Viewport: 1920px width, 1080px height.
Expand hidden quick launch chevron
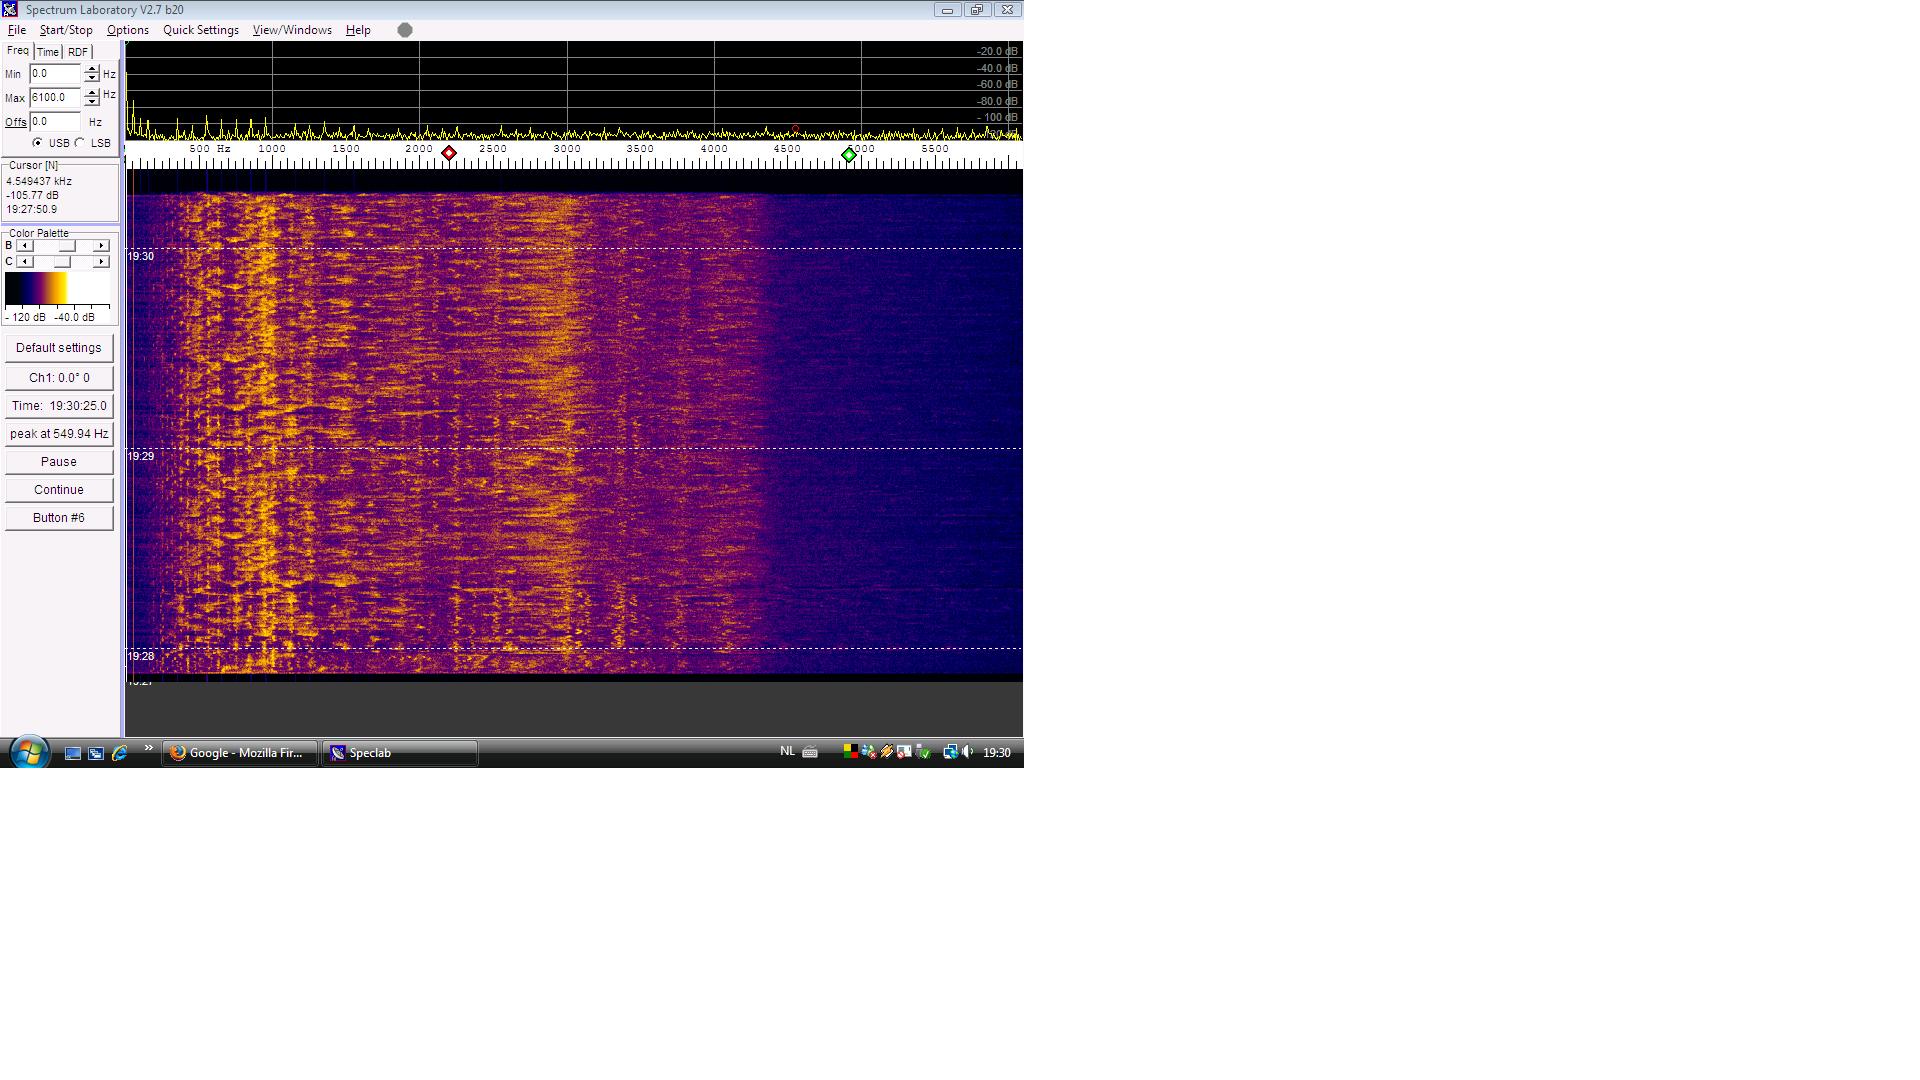(149, 748)
